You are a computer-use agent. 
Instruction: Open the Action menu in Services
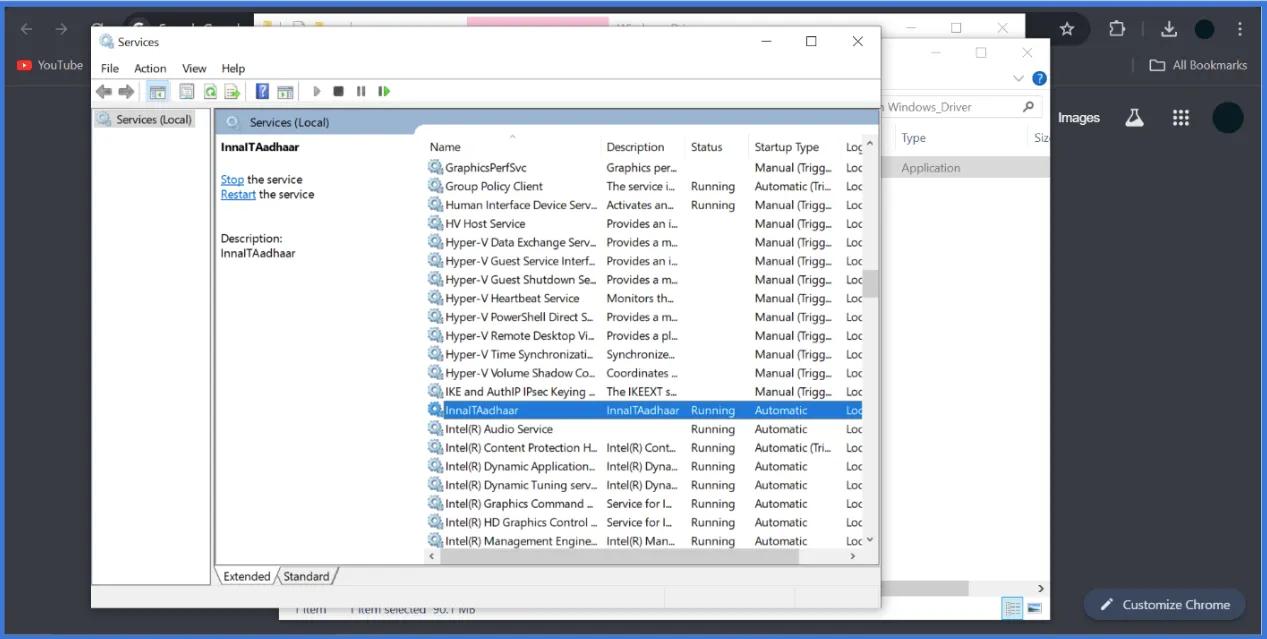(150, 68)
